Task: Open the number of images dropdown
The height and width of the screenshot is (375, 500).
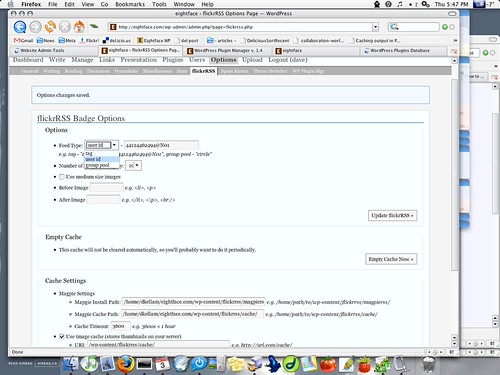Action: pos(133,165)
